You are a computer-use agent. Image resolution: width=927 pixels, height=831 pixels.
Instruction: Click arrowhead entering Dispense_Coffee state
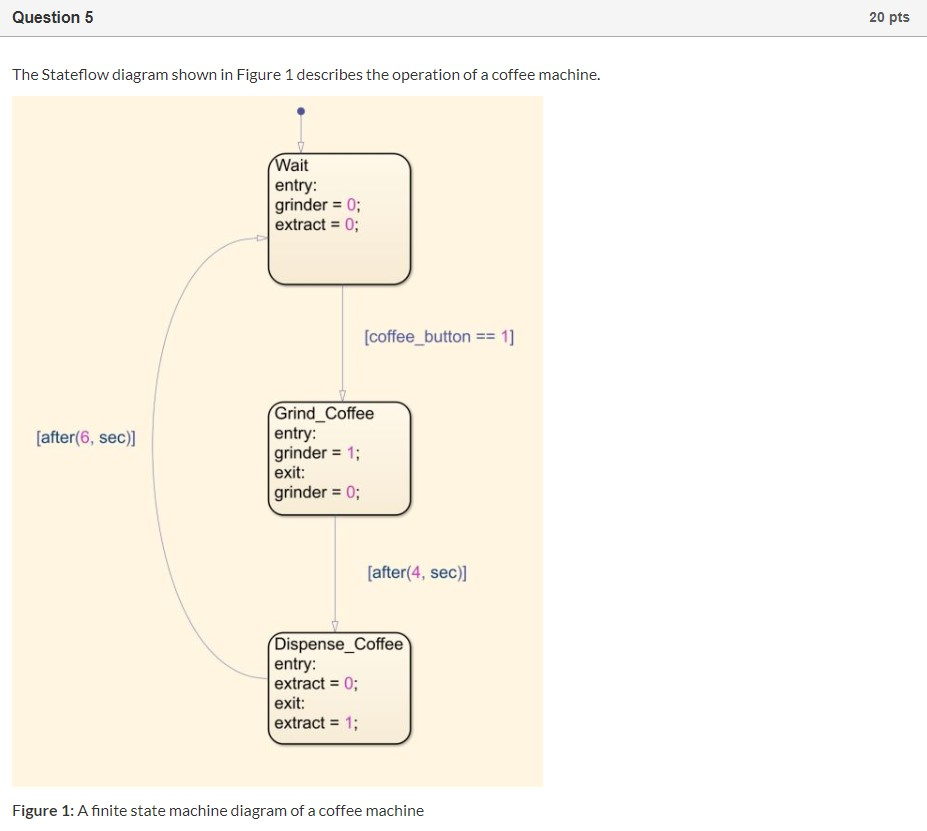(x=335, y=627)
